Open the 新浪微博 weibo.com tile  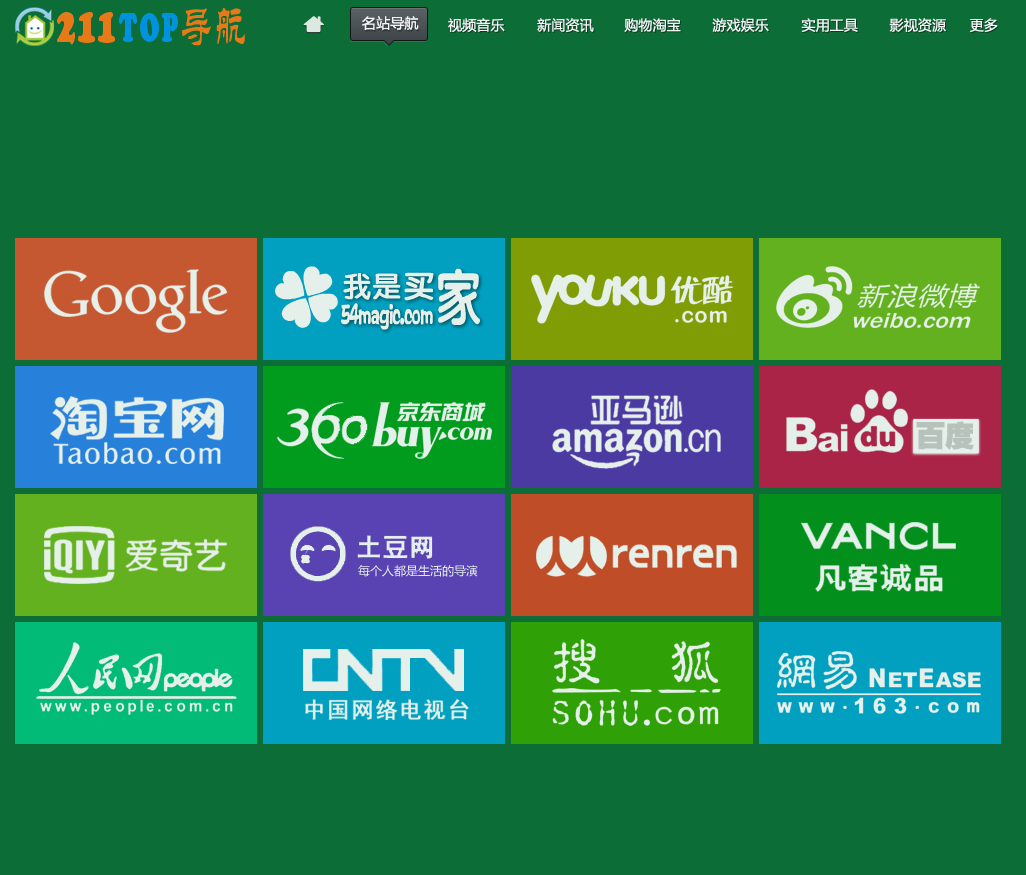(880, 299)
